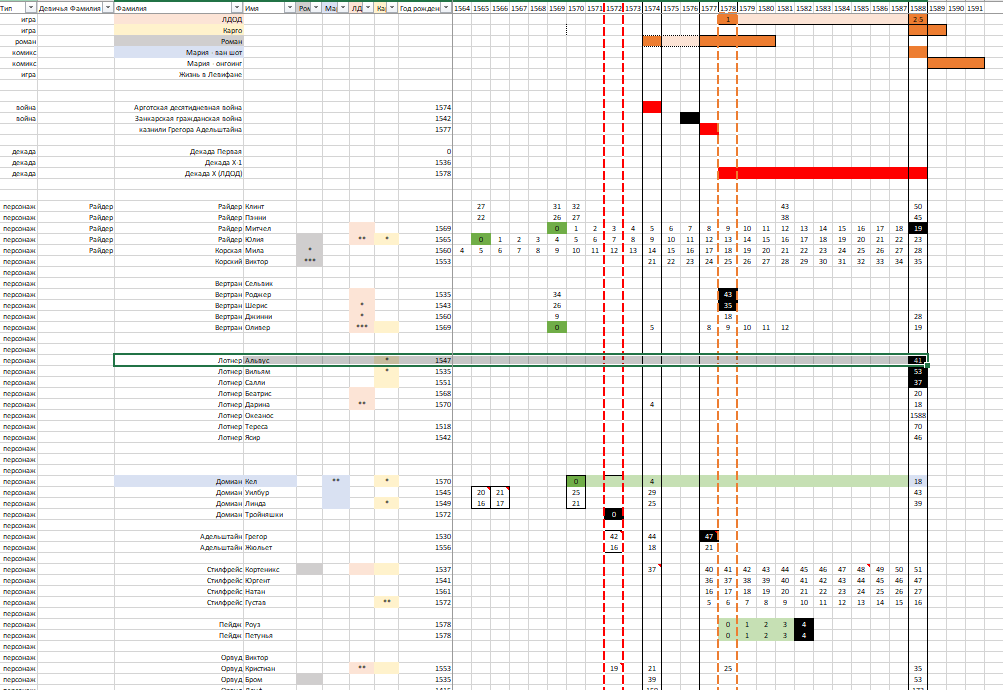Select the name cell Митчел
Image resolution: width=1003 pixels, height=690 pixels.
pyautogui.click(x=270, y=228)
